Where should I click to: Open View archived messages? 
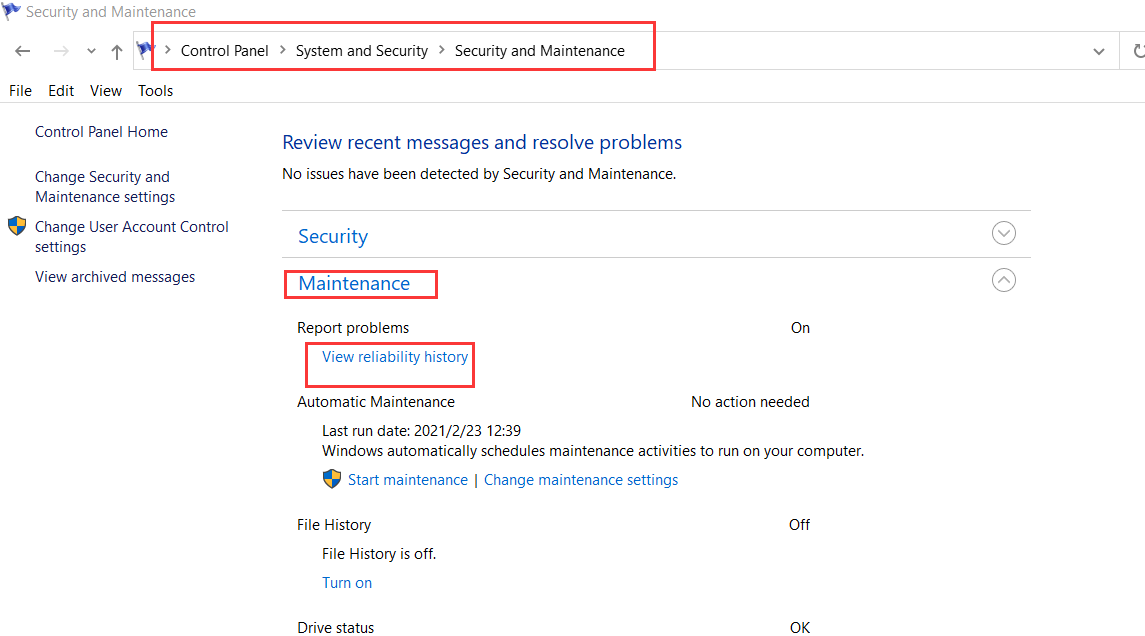[115, 277]
